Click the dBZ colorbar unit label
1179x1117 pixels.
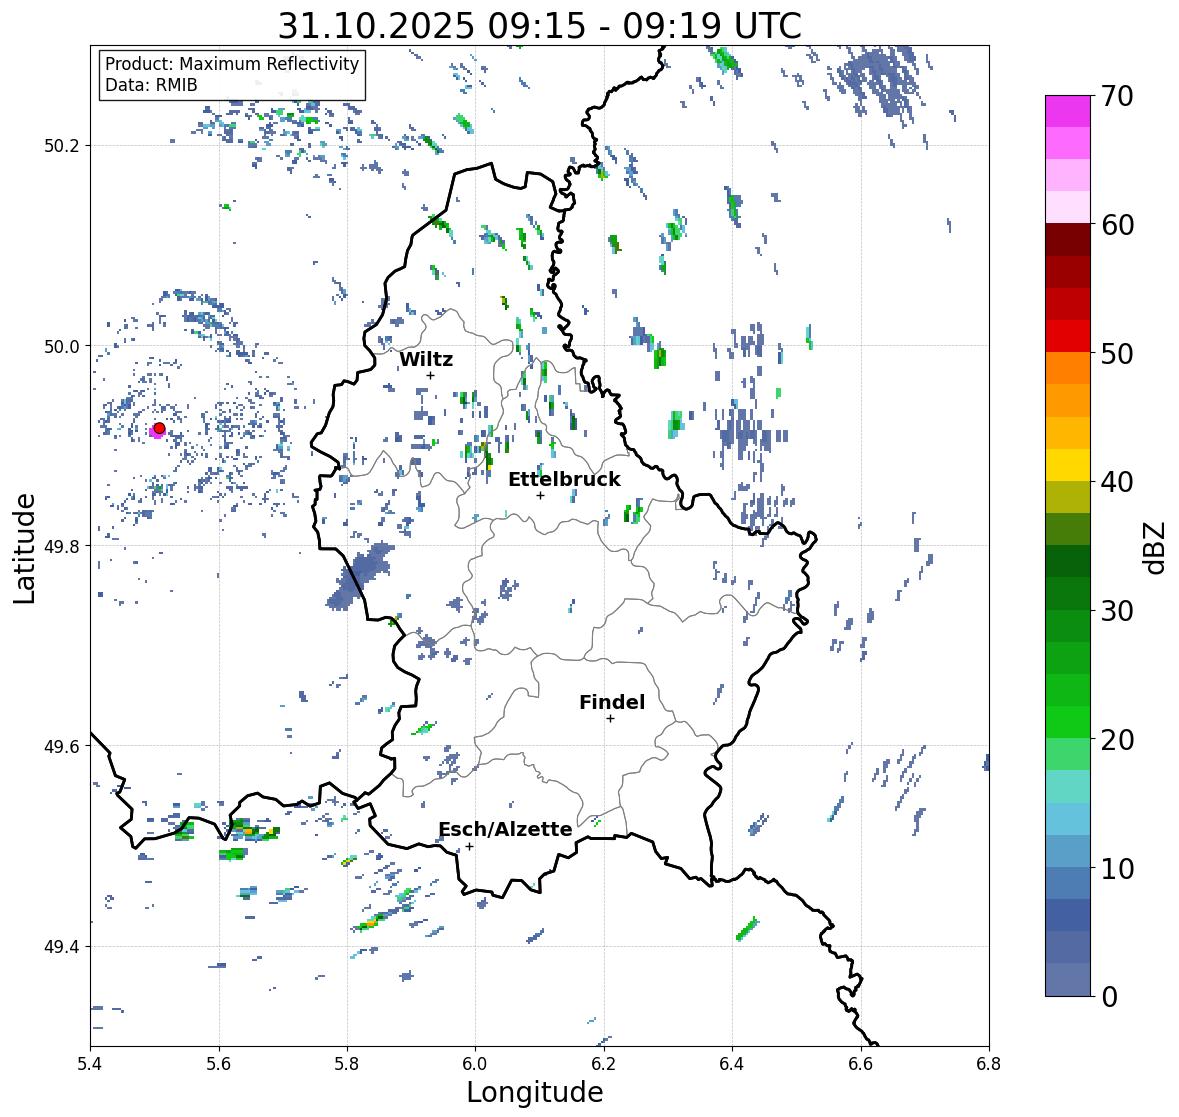[1156, 548]
